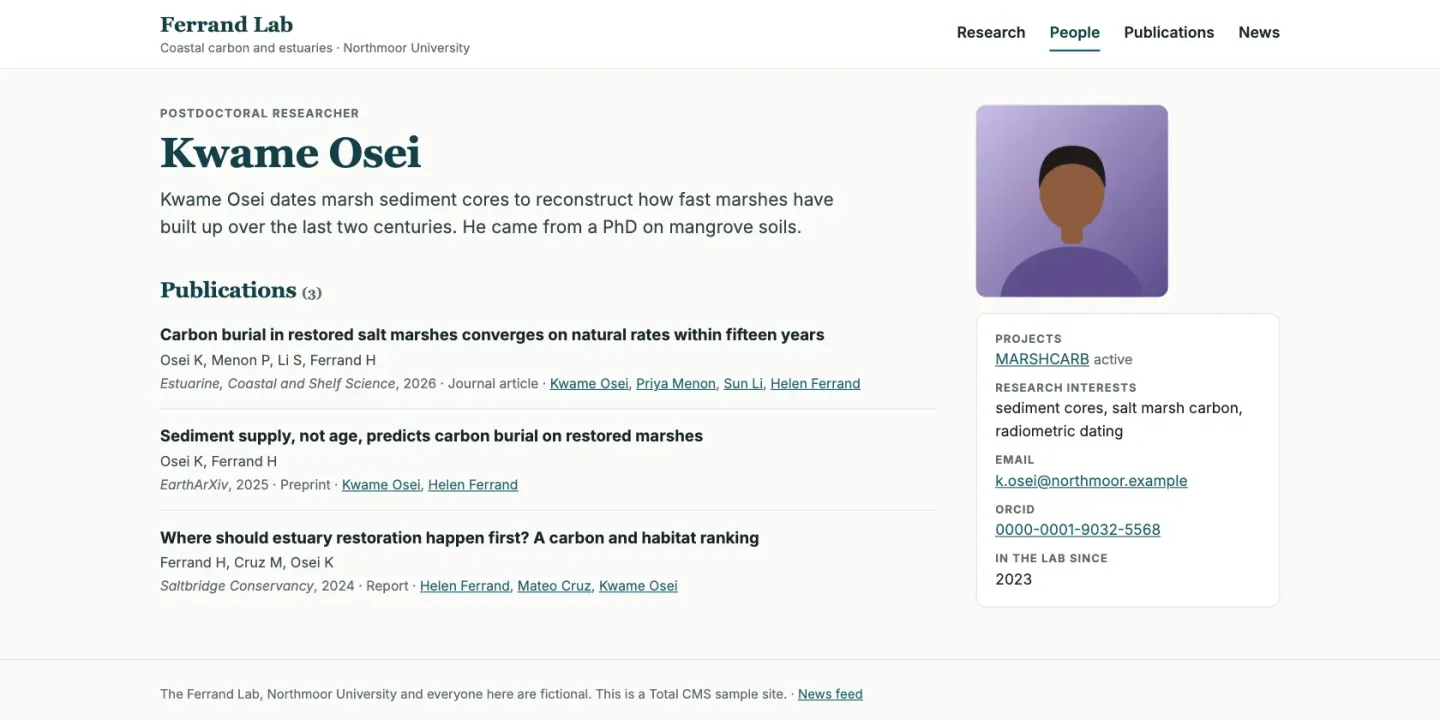The height and width of the screenshot is (720, 1440).
Task: Click the 'EarthArXiv' source text
Action: coord(194,485)
